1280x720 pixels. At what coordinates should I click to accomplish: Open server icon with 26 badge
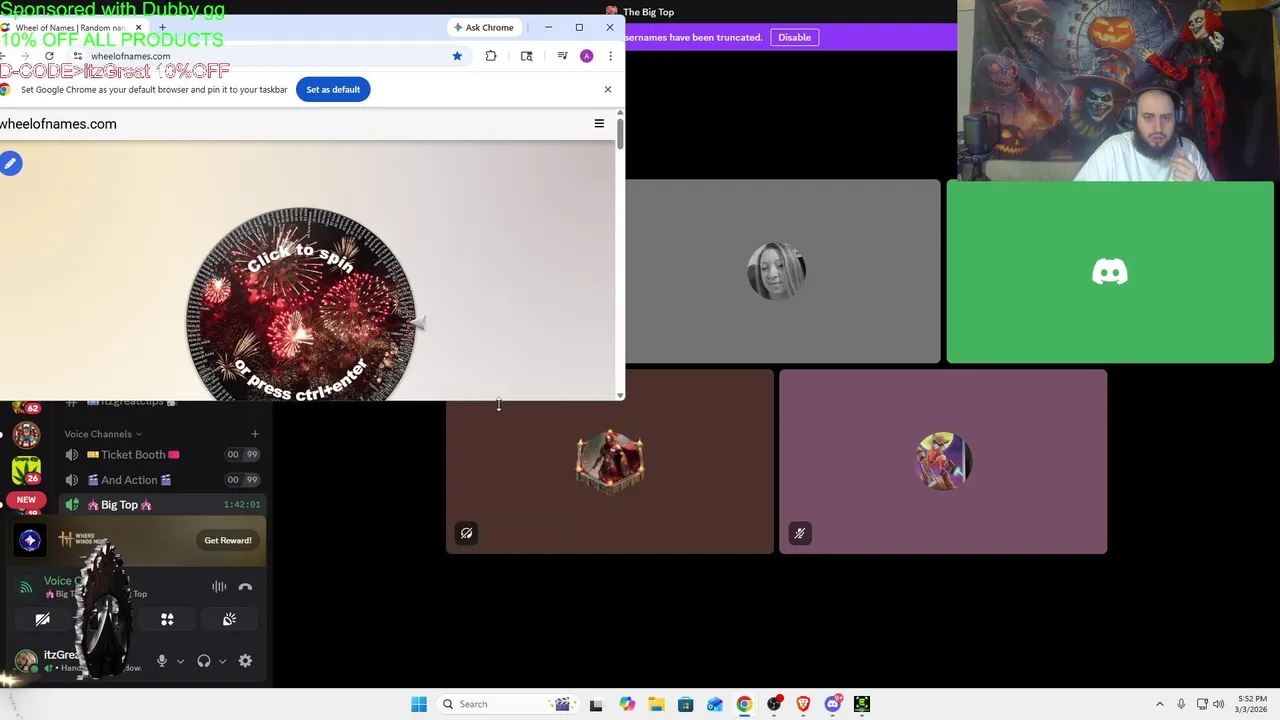[26, 468]
